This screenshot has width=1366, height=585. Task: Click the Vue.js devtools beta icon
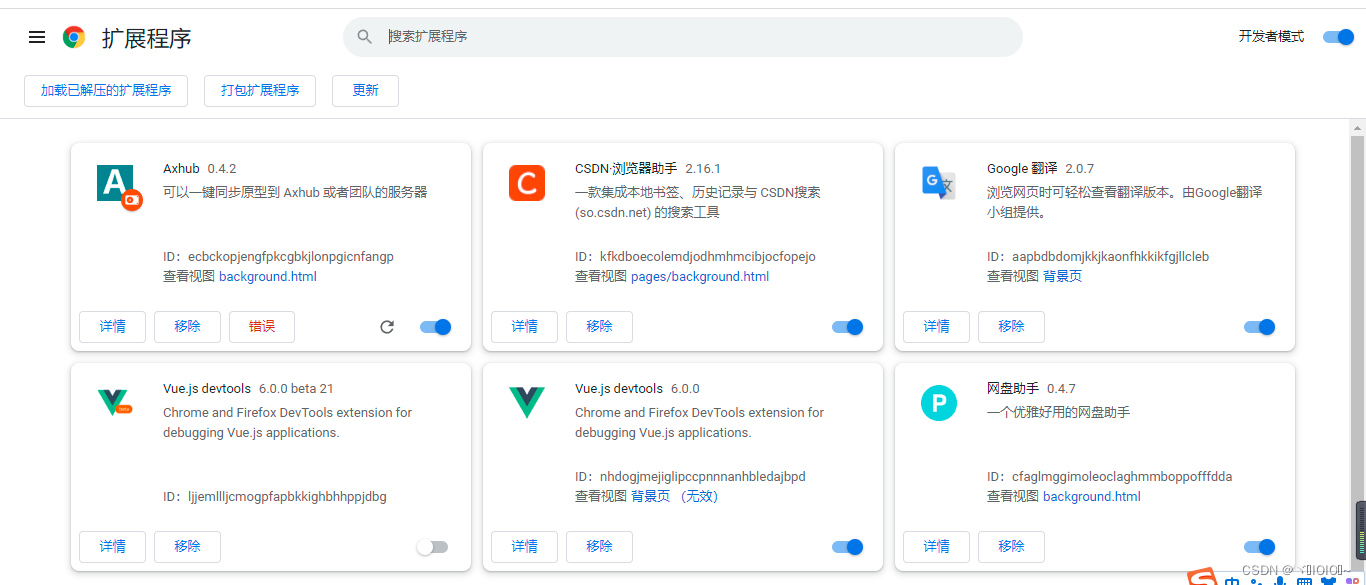(x=114, y=402)
